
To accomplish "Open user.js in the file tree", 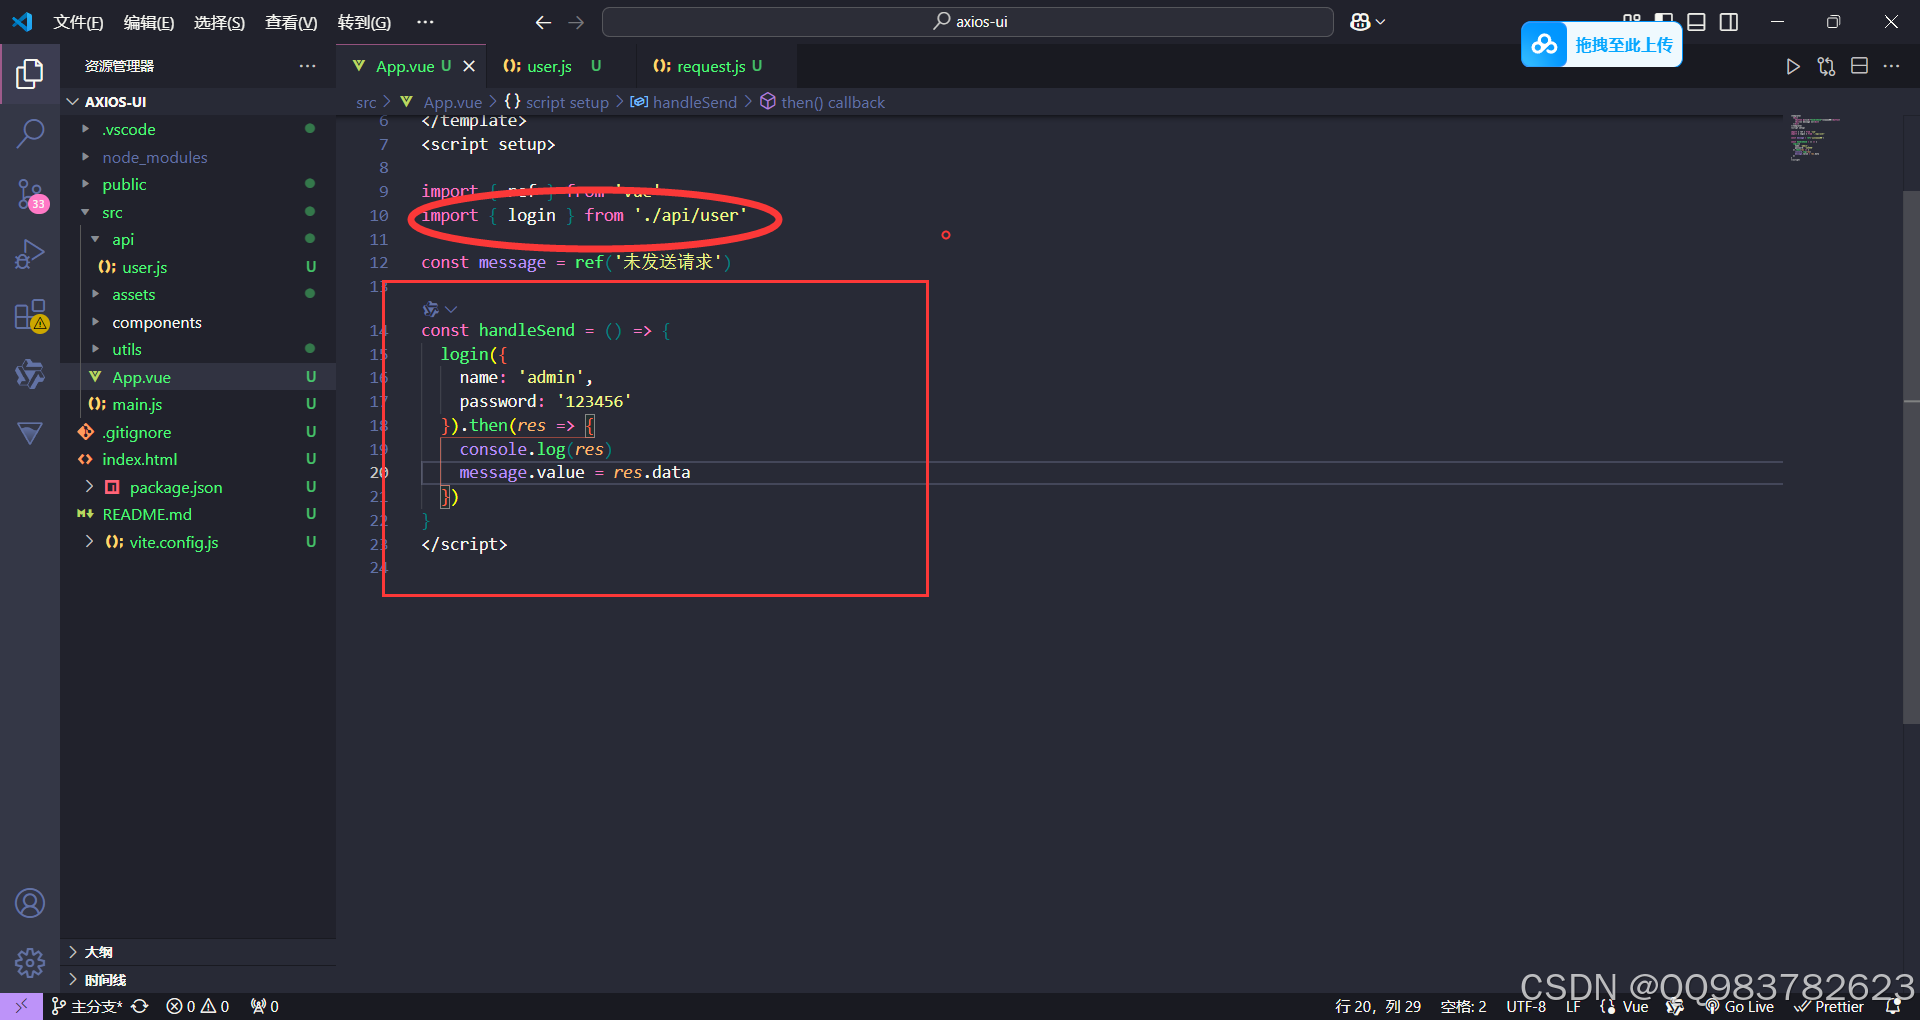I will click(198, 267).
